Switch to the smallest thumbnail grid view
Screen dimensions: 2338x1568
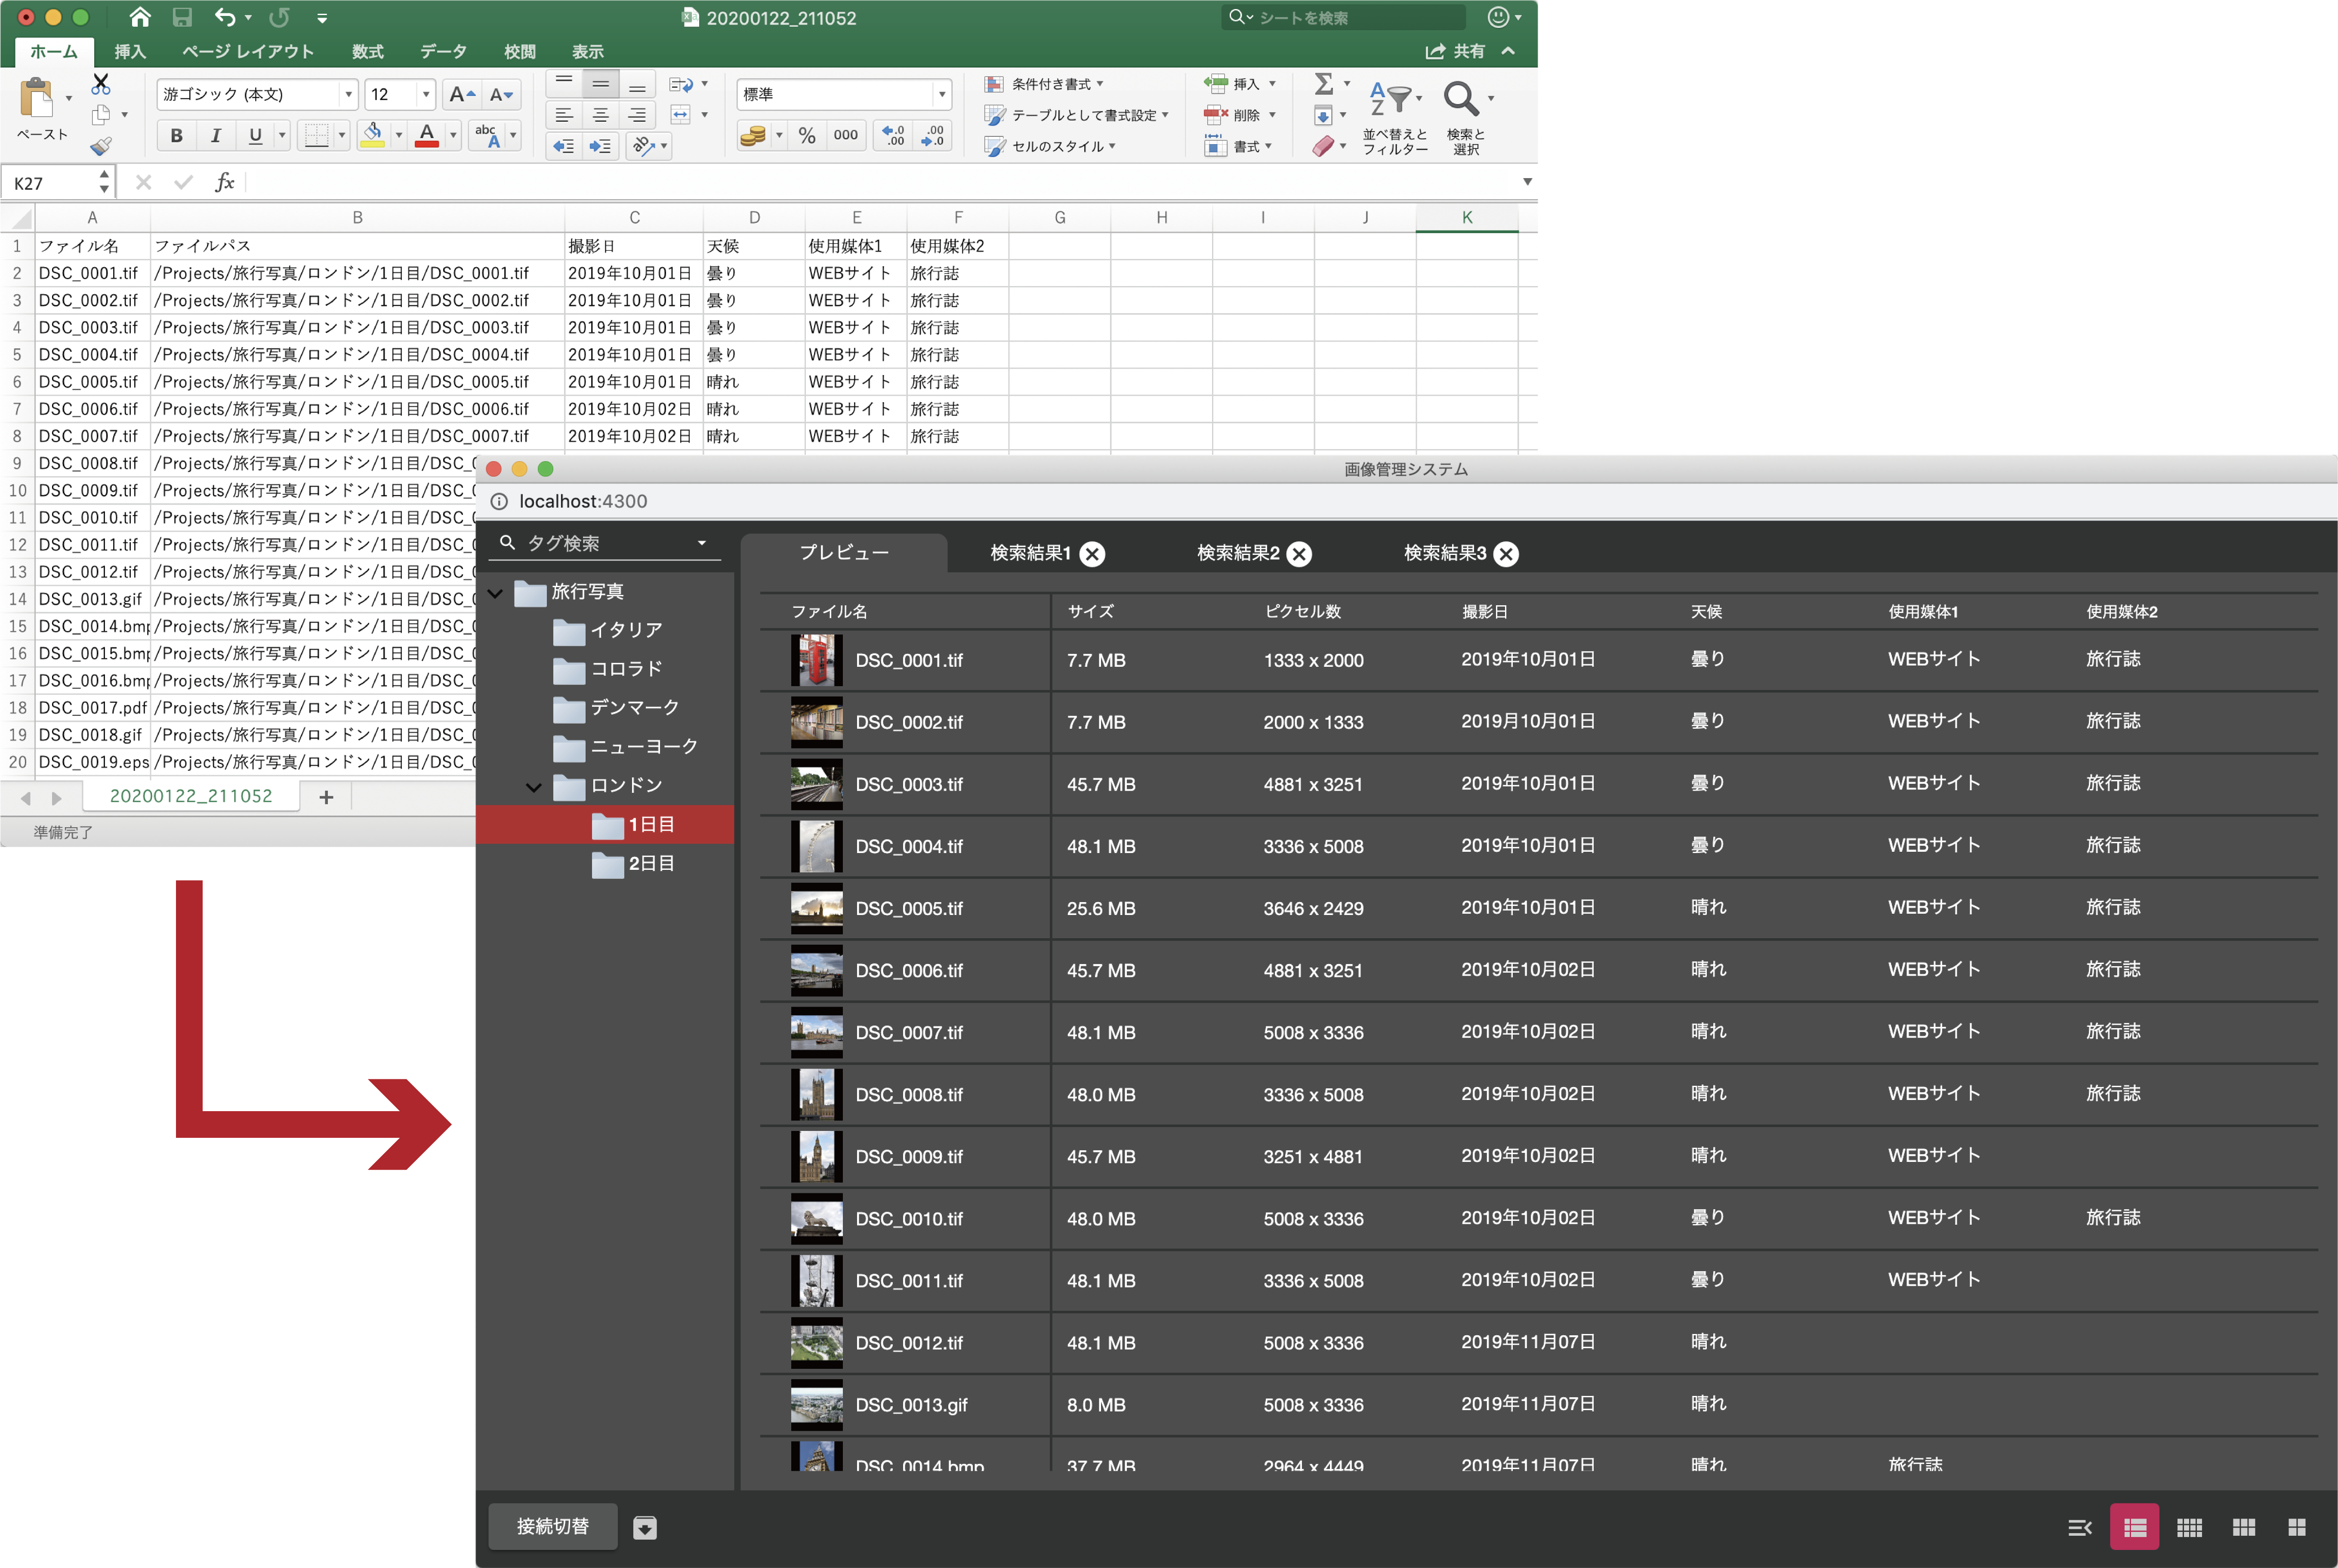pyautogui.click(x=2189, y=1528)
